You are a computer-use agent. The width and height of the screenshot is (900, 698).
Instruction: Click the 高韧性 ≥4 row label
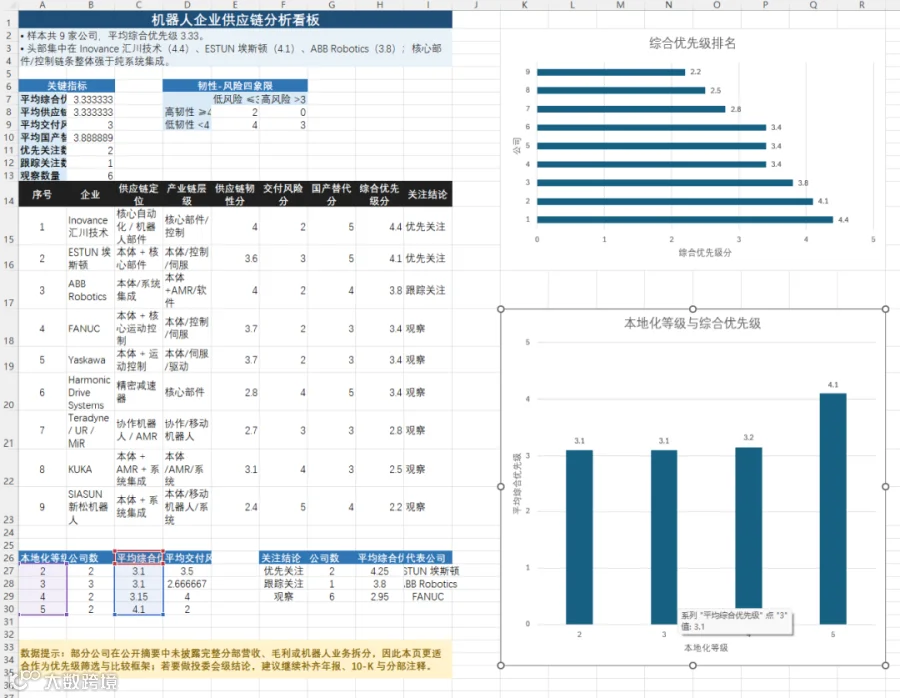[x=187, y=113]
